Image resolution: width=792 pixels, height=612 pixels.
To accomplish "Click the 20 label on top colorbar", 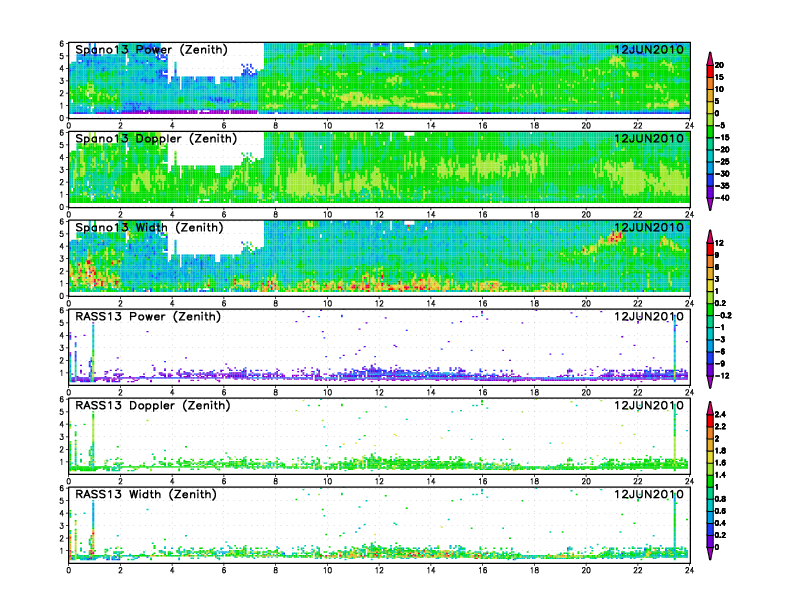I will point(719,65).
